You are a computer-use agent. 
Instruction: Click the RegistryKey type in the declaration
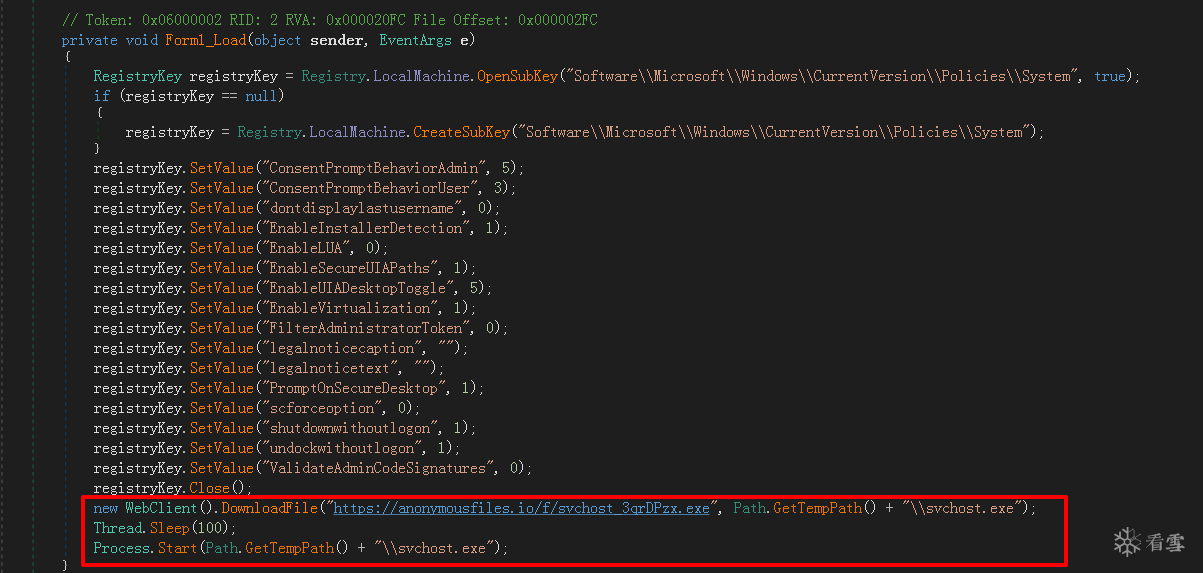tap(137, 76)
